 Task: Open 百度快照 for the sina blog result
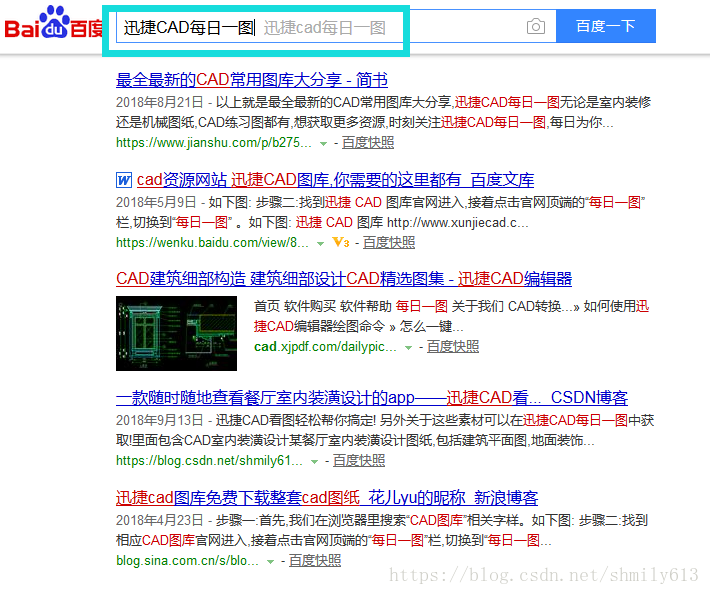tap(315, 561)
